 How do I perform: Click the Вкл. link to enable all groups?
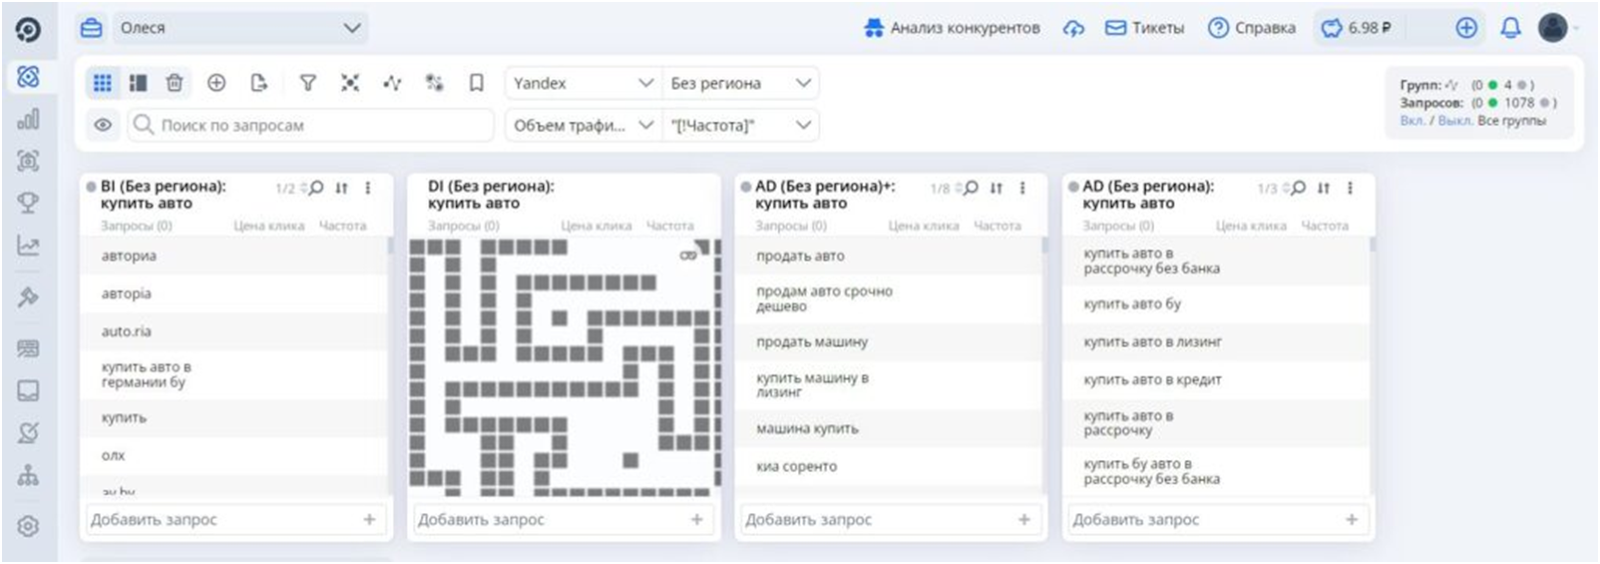(x=1411, y=121)
